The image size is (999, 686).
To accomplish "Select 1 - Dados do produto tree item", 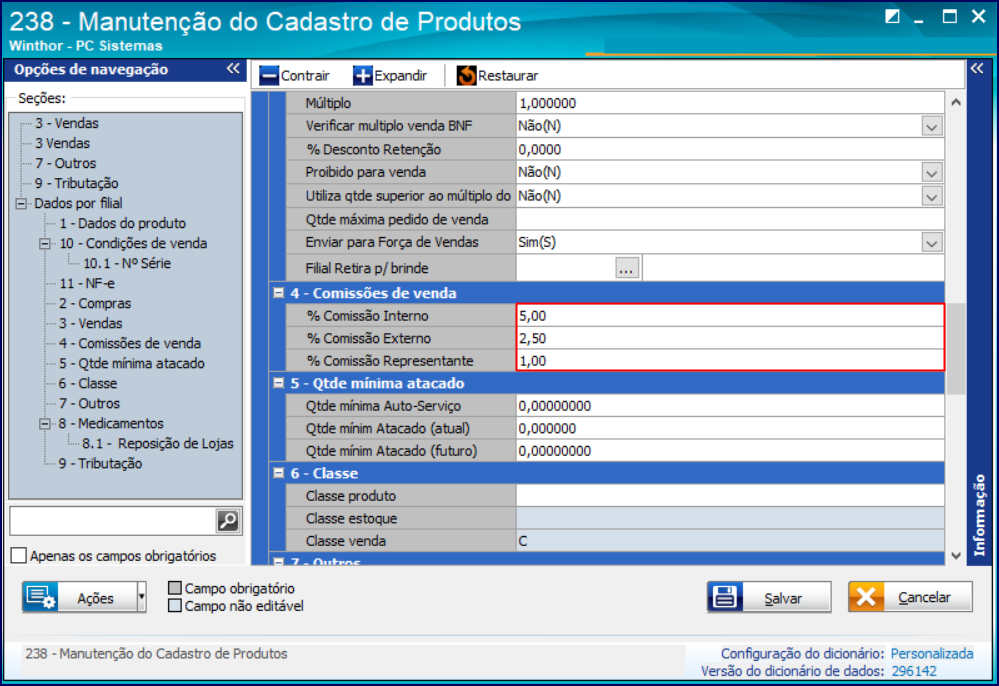I will [x=122, y=223].
